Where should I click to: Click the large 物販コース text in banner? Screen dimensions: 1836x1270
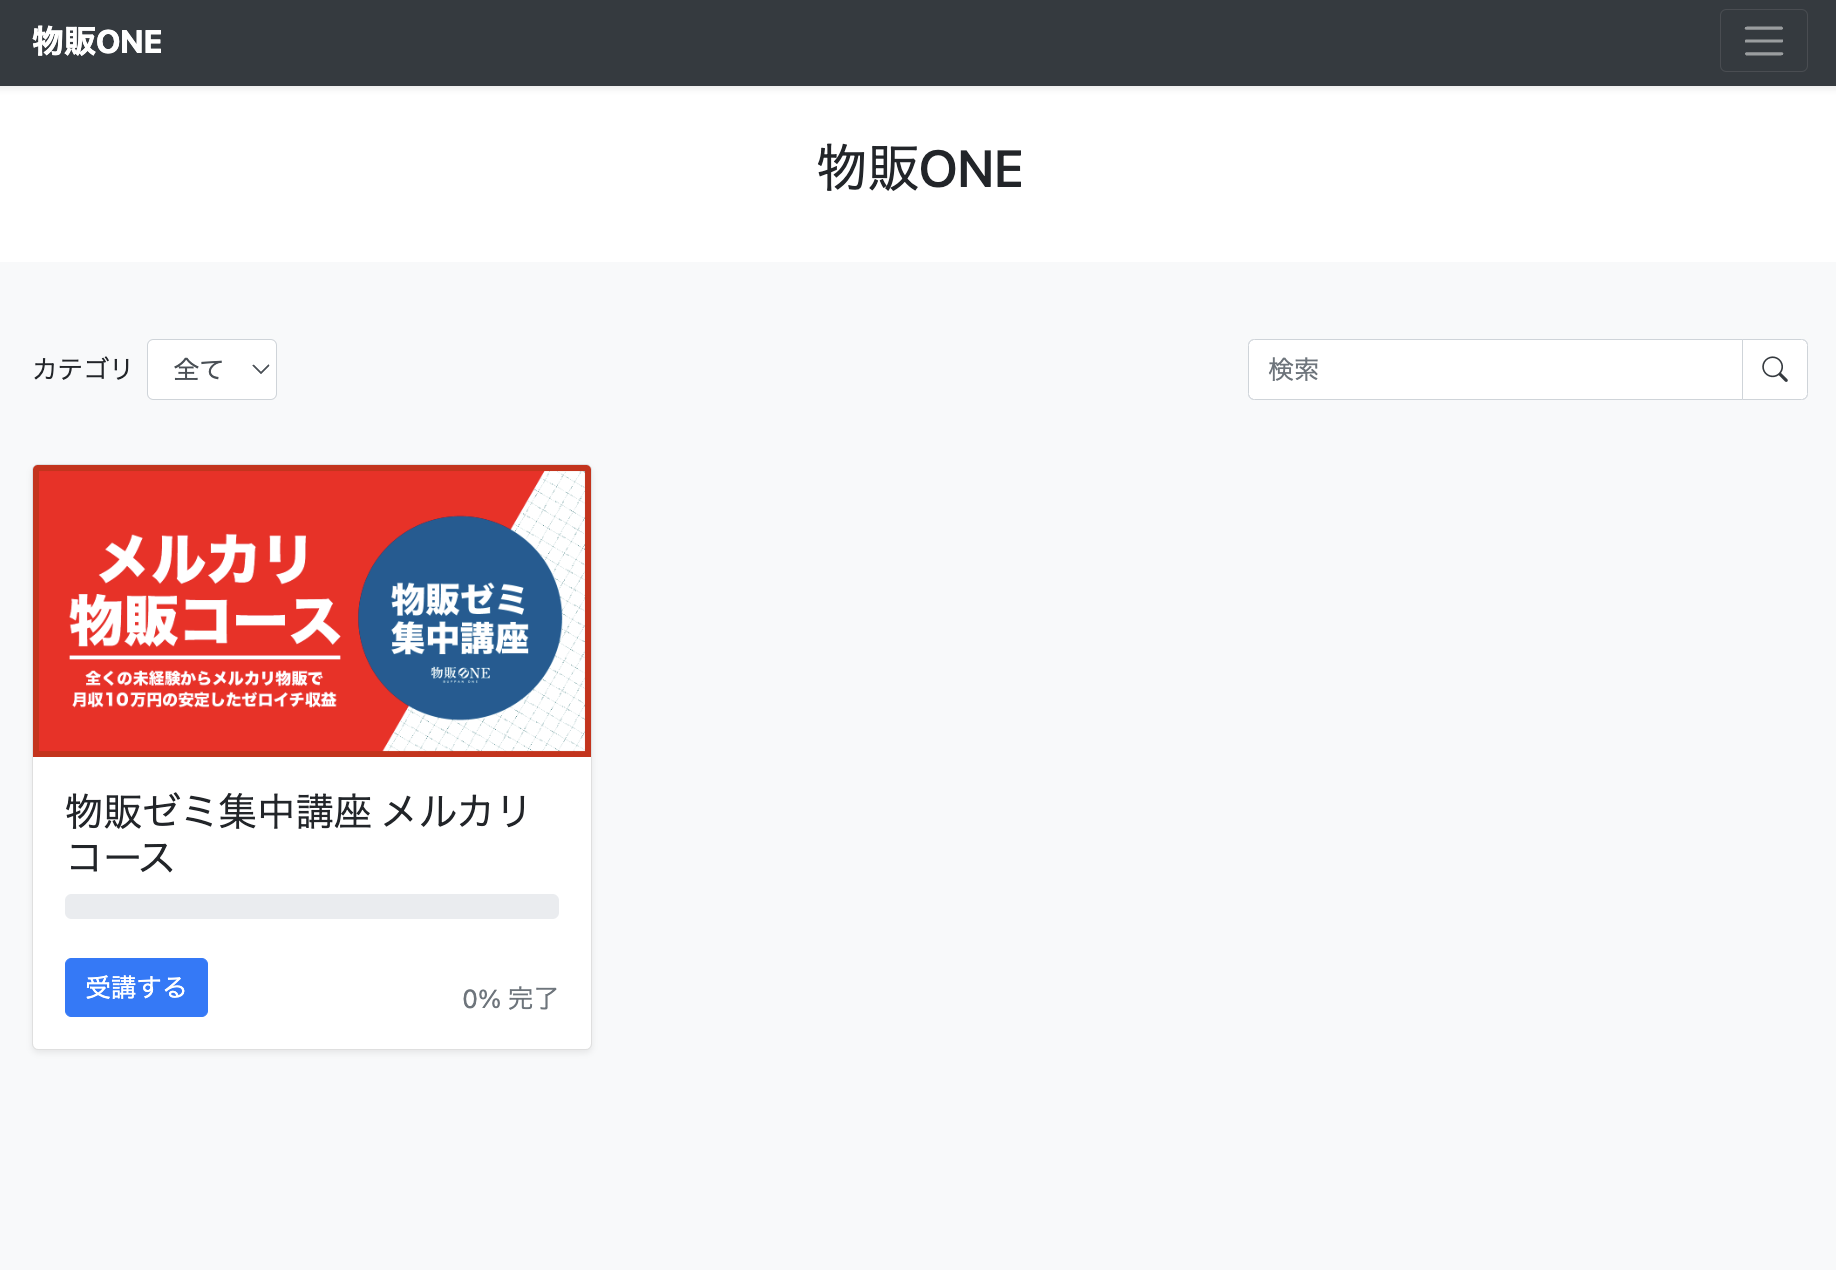(205, 620)
